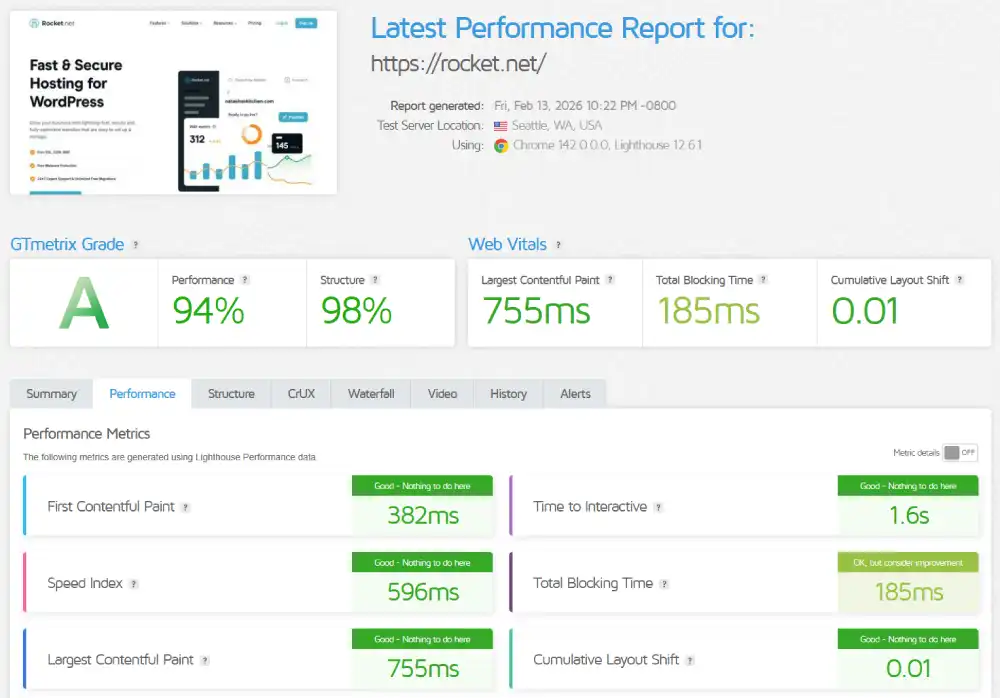The width and height of the screenshot is (1000, 698).
Task: Open the CrUX tab
Action: coord(300,393)
